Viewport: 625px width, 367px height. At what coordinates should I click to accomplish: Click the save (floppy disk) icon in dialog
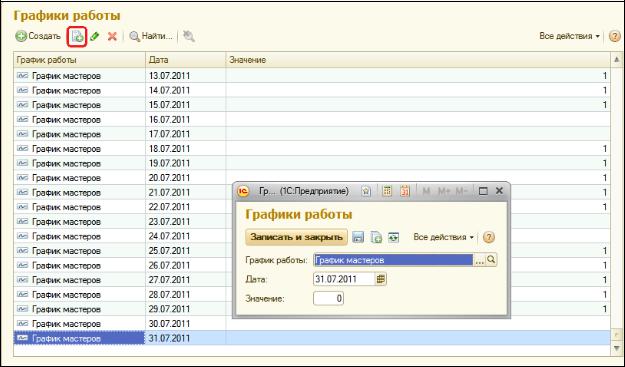tap(358, 237)
